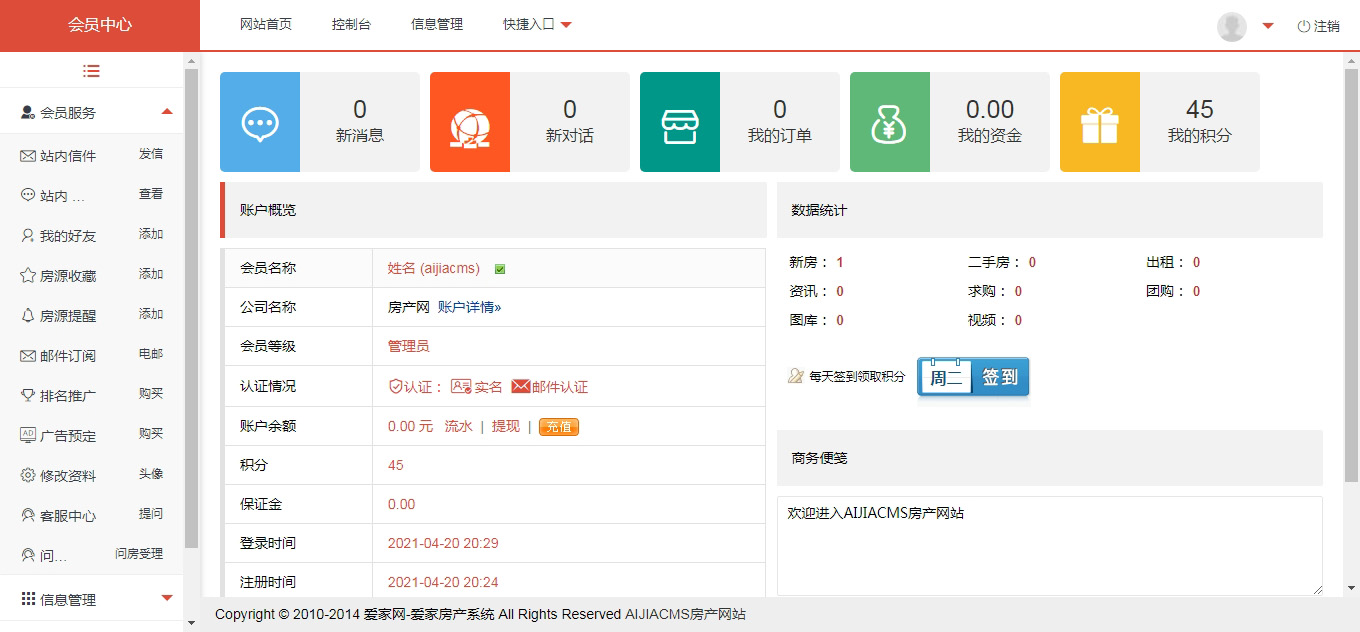Open the yellow gift points icon
Image resolution: width=1360 pixels, height=632 pixels.
click(1100, 122)
